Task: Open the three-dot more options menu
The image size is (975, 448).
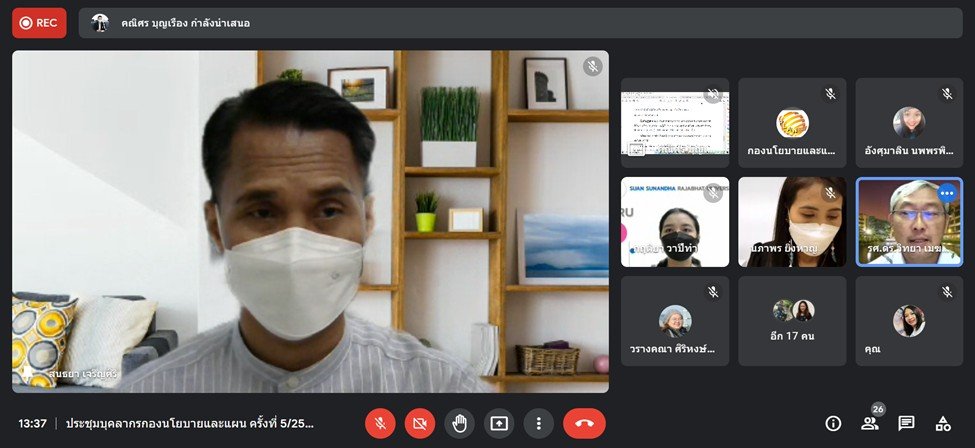Action: point(538,423)
